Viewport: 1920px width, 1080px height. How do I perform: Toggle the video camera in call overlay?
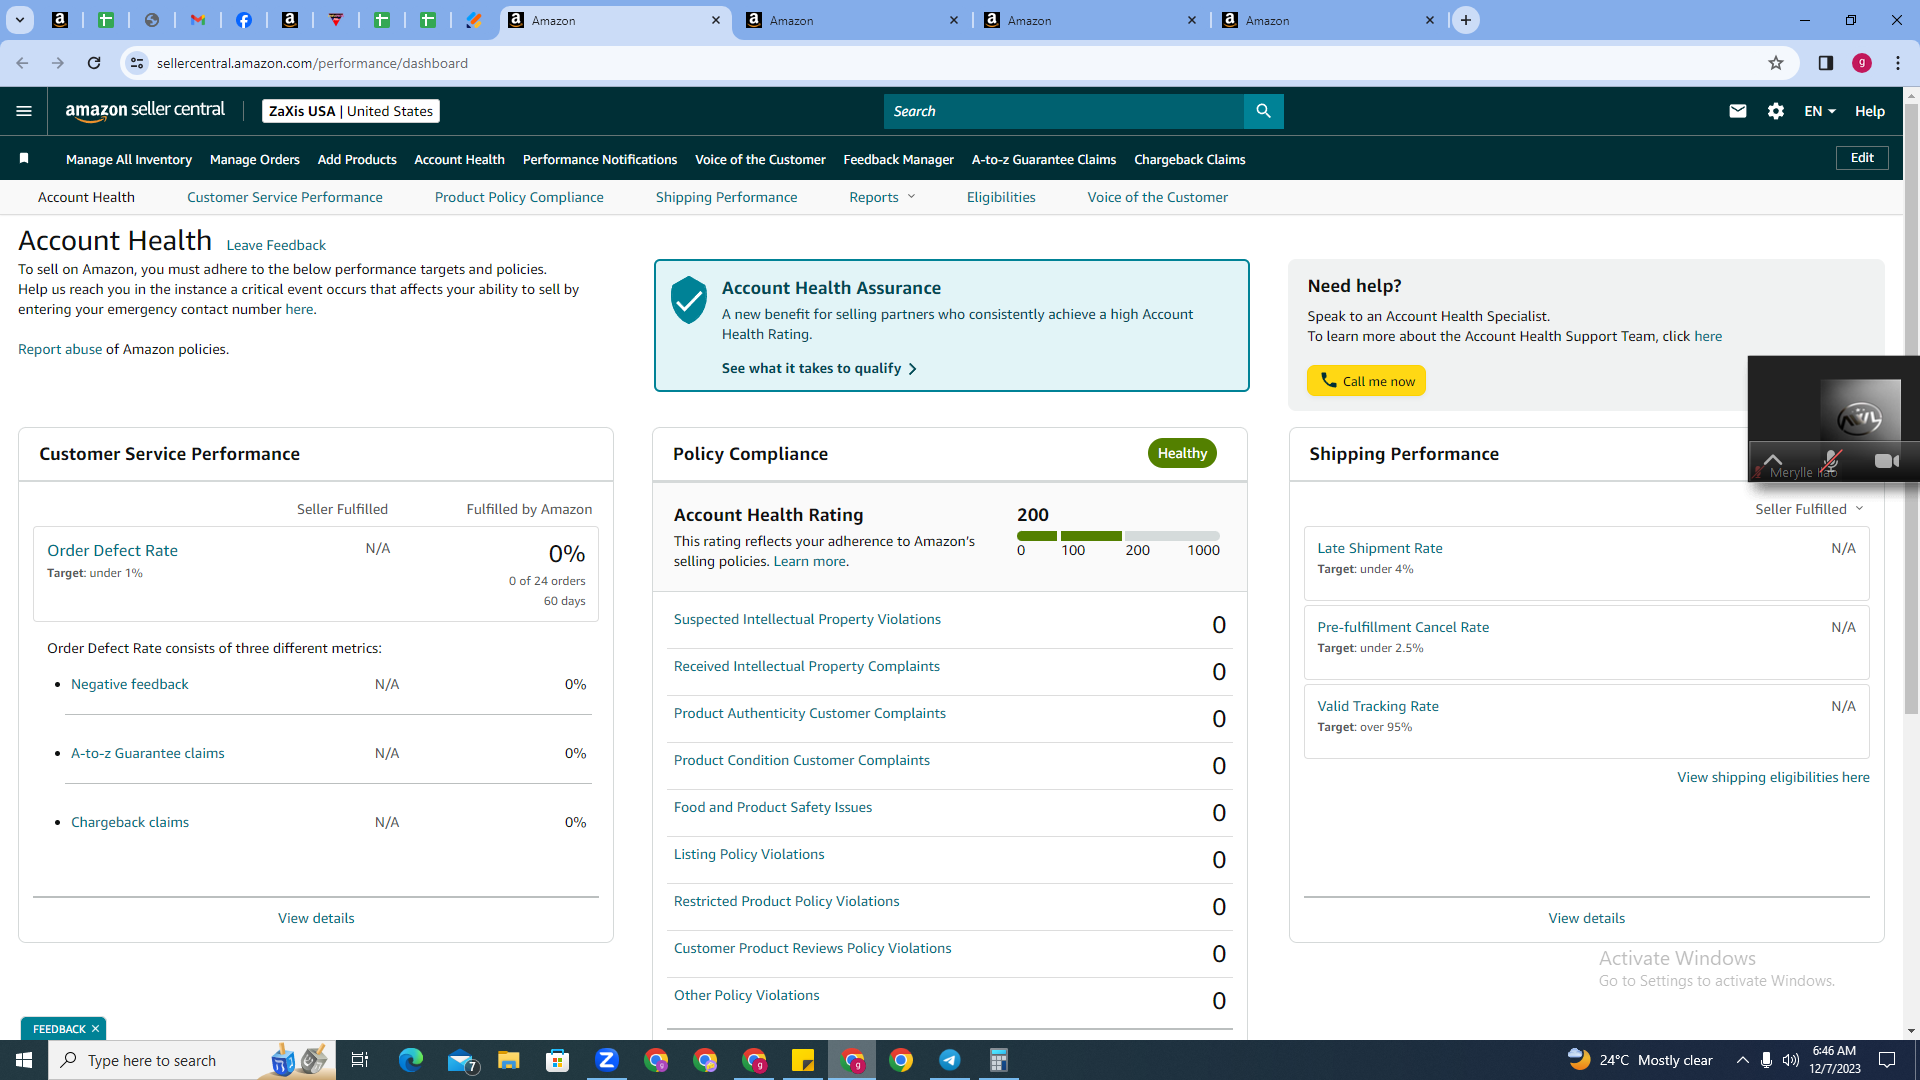pyautogui.click(x=1887, y=461)
